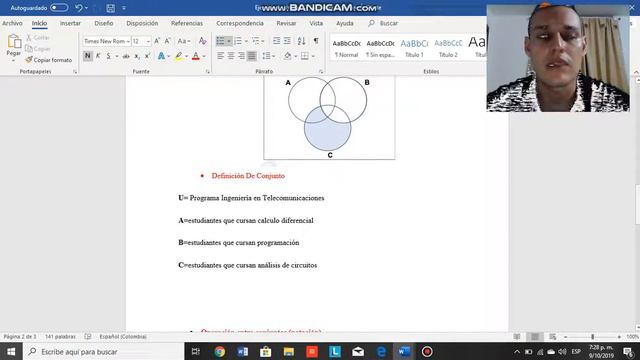Toggle justify alignment
This screenshot has width=640, height=360.
[252, 56]
